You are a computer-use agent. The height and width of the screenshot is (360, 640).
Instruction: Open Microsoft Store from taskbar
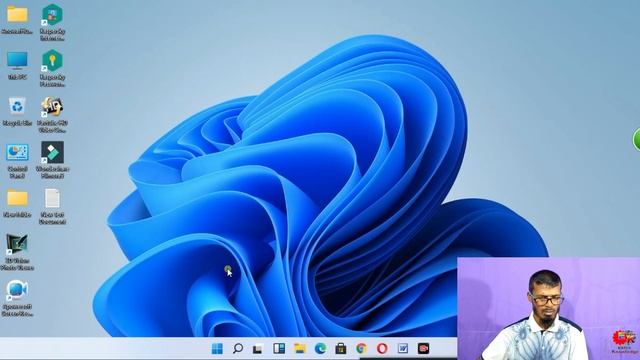341,349
